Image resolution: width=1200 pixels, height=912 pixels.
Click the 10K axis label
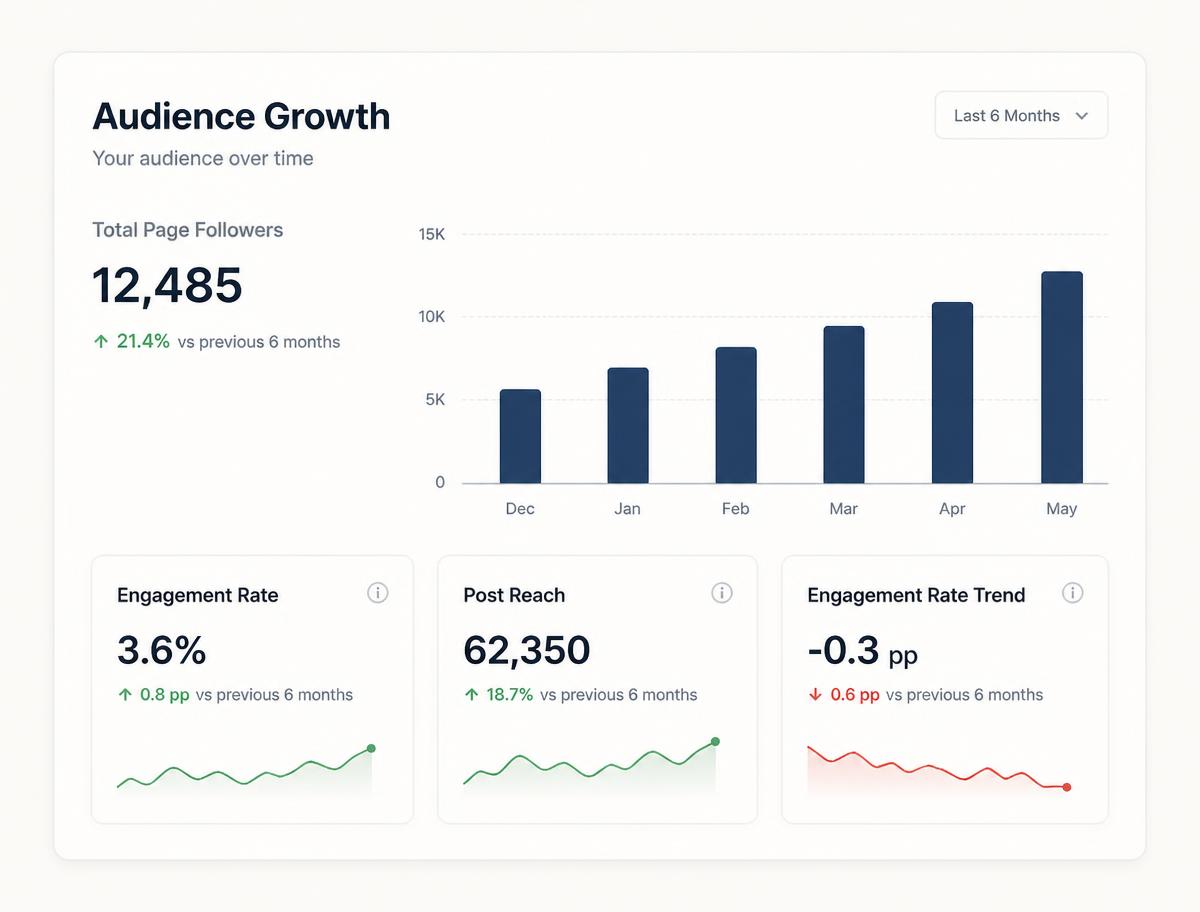click(432, 317)
